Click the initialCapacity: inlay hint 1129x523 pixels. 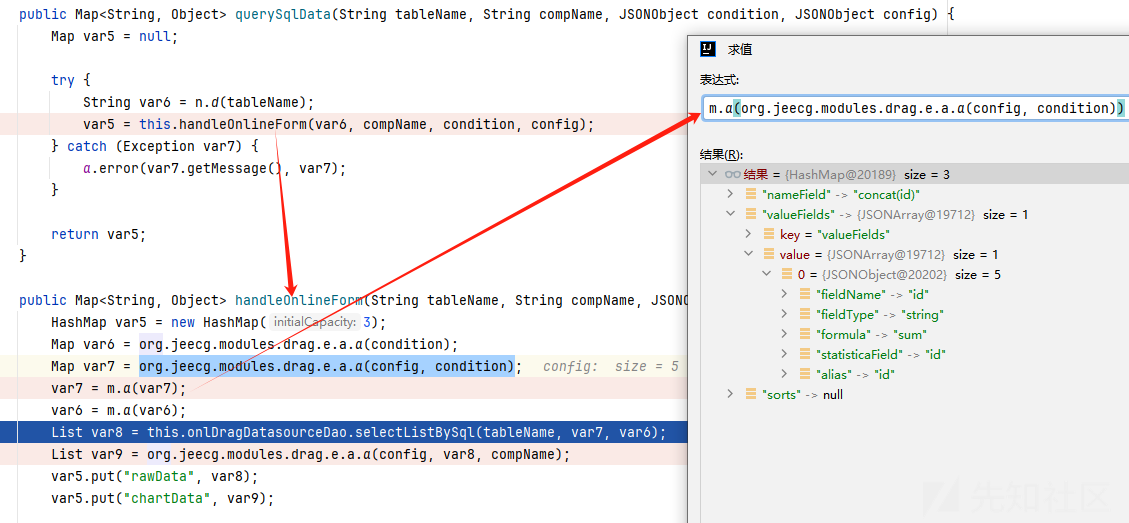(315, 322)
